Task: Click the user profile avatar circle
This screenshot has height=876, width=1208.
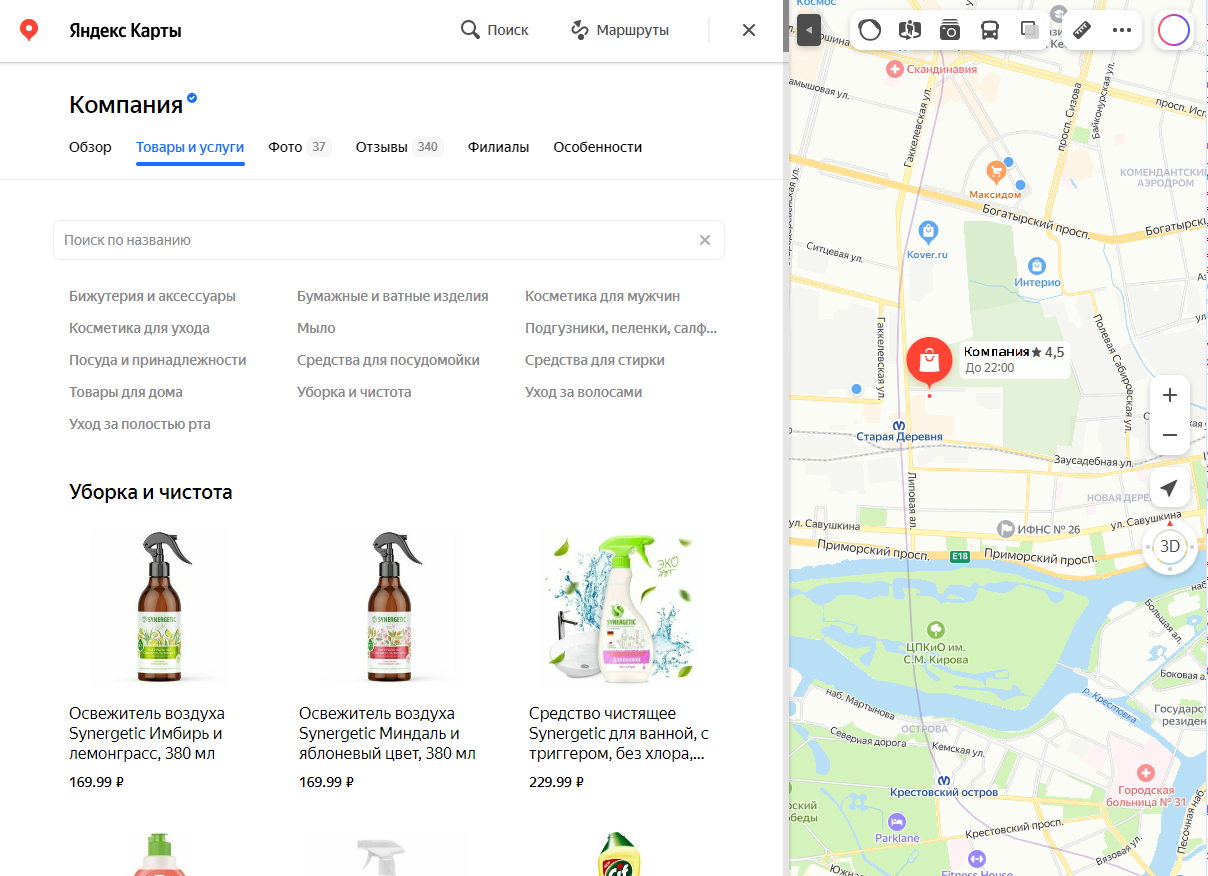Action: (x=1173, y=30)
